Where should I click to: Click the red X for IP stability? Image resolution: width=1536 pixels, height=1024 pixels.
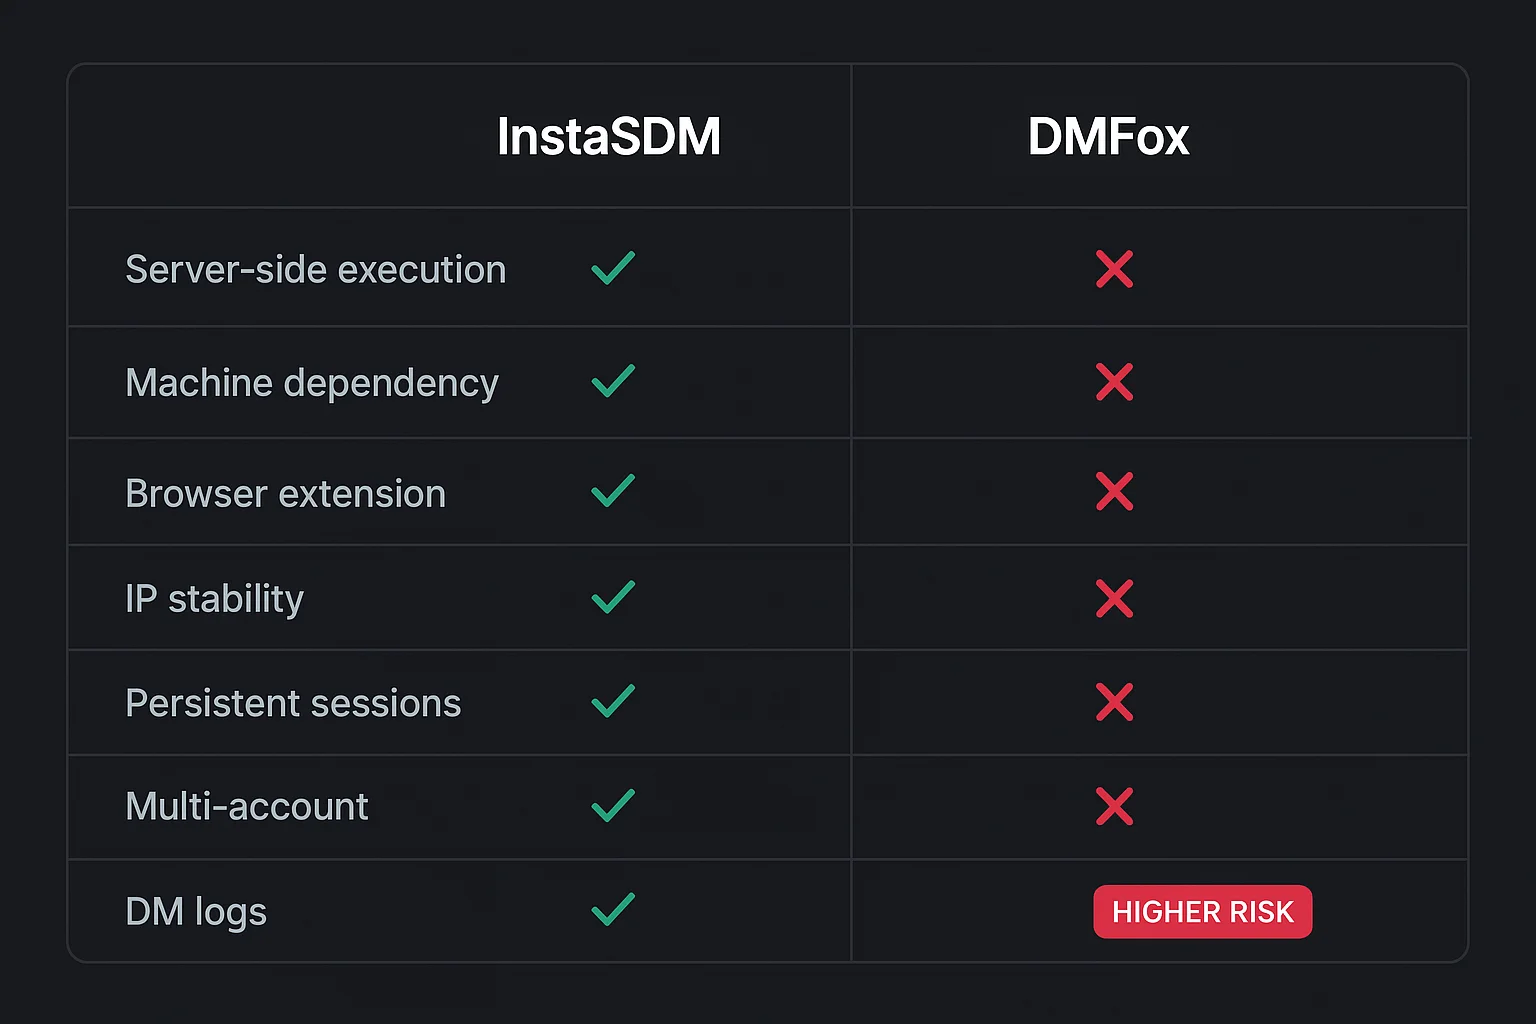coord(1114,599)
